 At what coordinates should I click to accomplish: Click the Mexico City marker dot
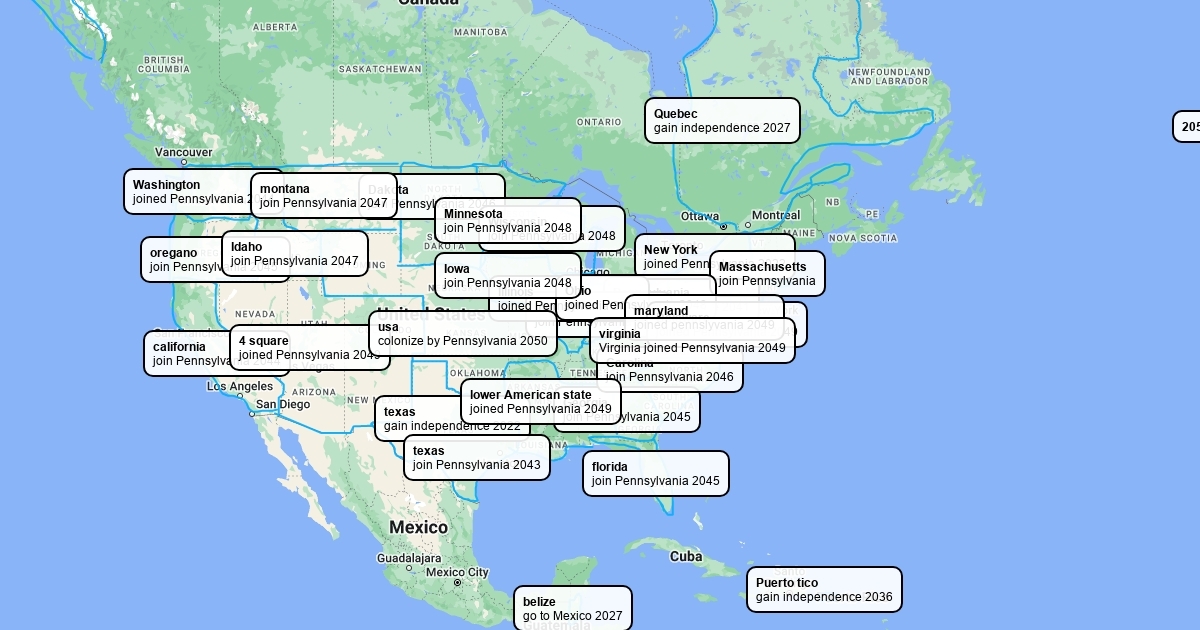pos(458,582)
